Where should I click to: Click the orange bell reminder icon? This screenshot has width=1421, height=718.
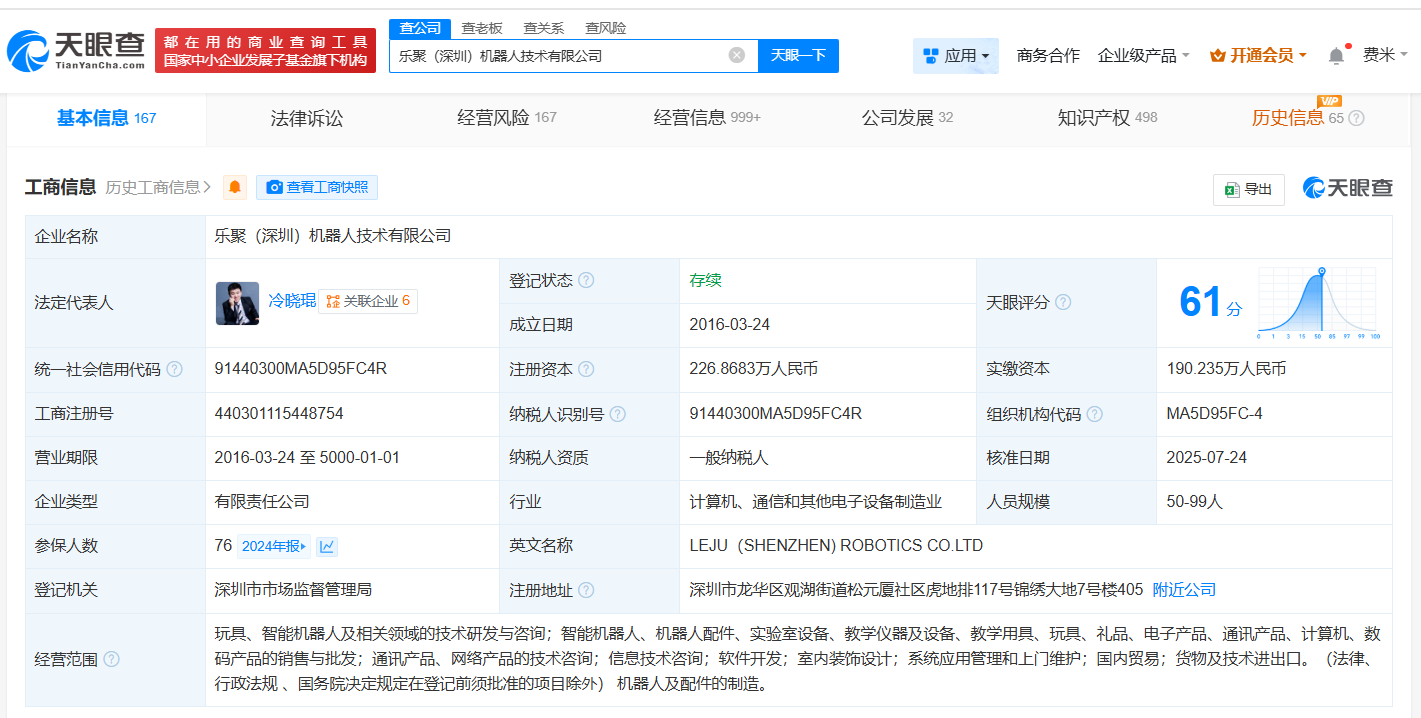click(x=235, y=187)
